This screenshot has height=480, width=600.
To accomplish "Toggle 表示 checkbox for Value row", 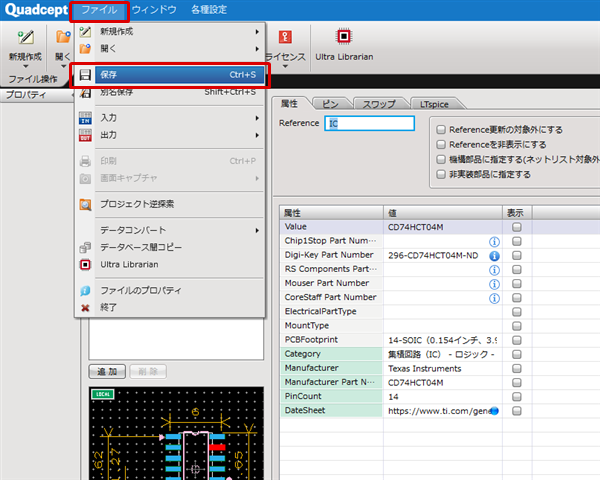I will click(517, 227).
